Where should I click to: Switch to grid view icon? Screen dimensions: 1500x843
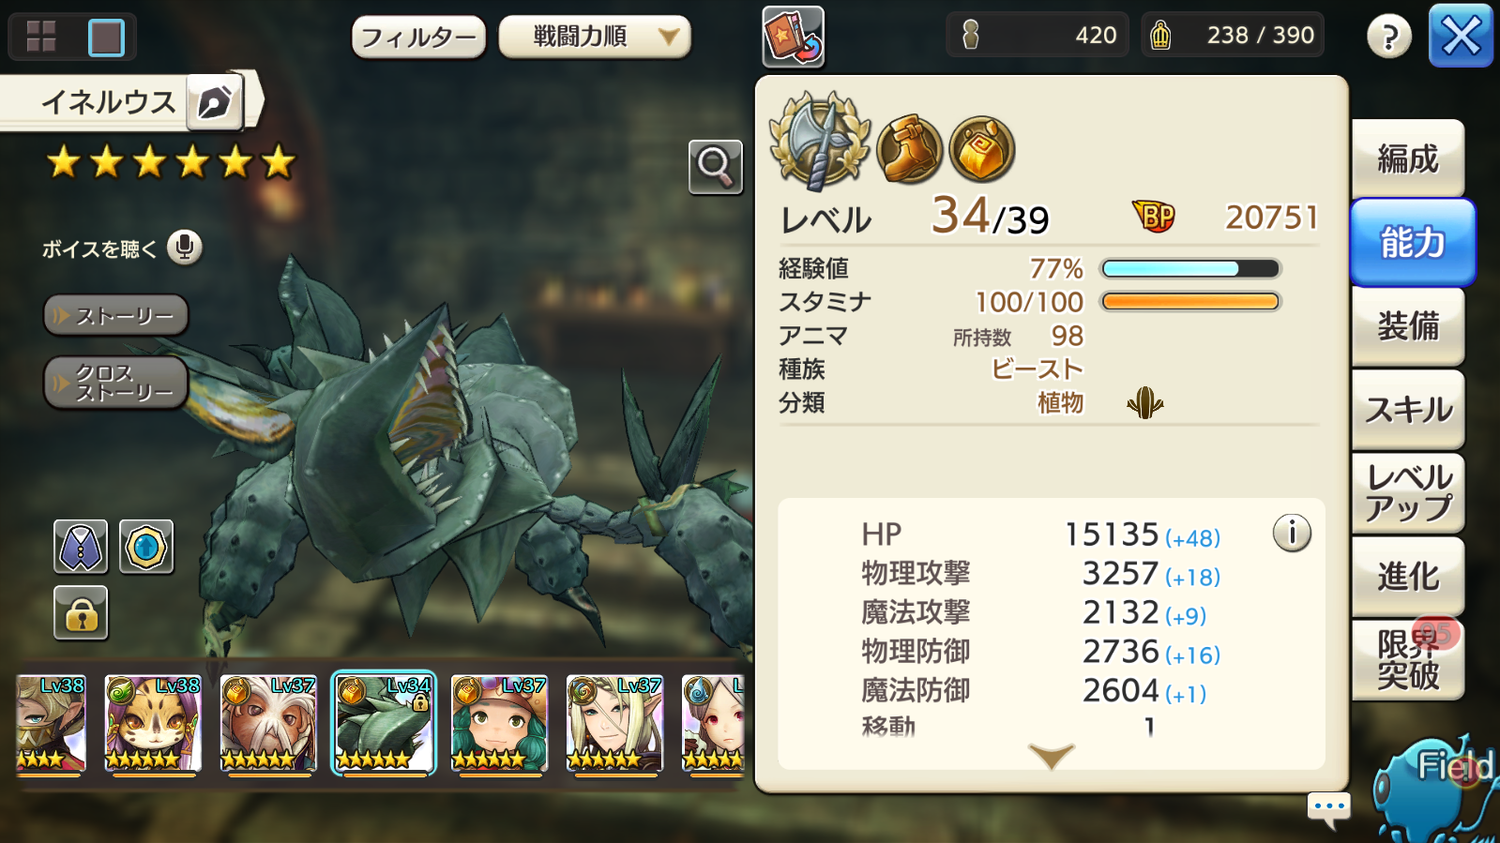coord(41,37)
